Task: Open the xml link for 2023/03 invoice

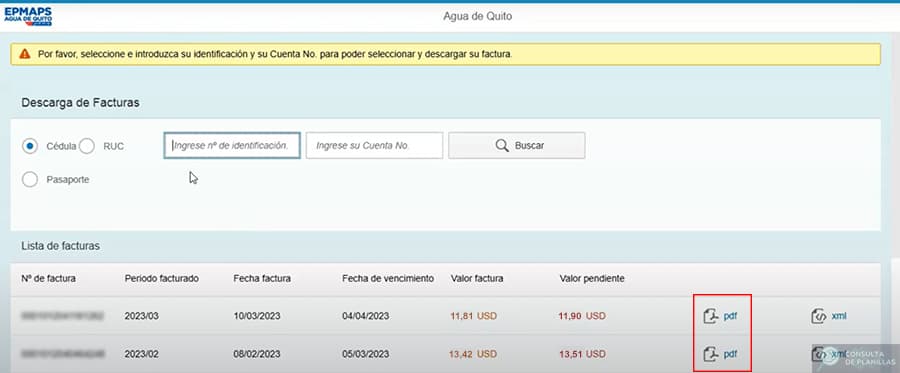Action: pyautogui.click(x=839, y=316)
